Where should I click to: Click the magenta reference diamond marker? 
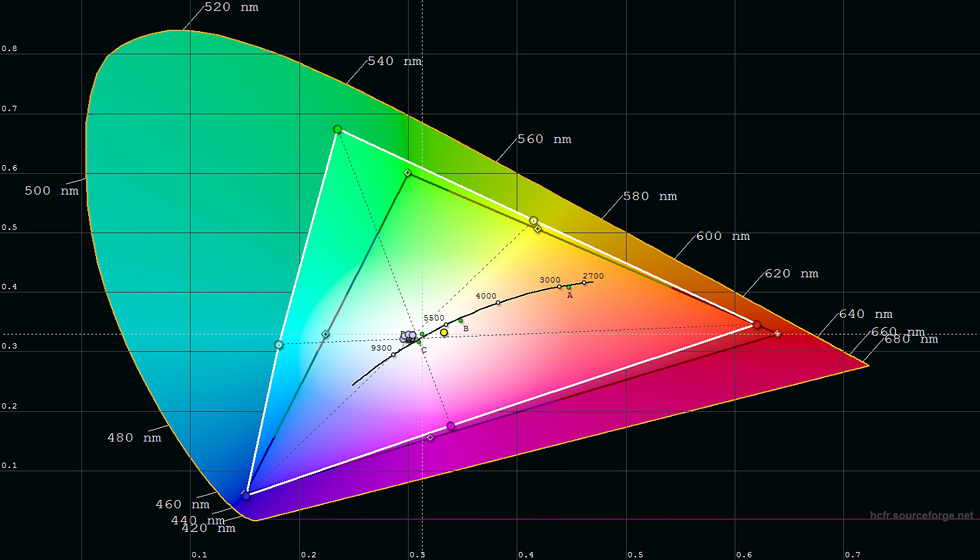click(431, 437)
